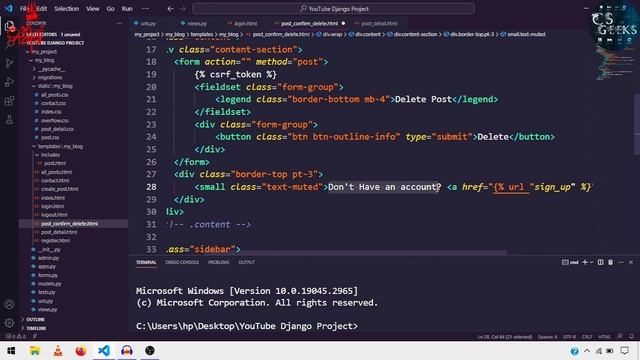The image size is (640, 360).
Task: Click the HTML language mode status entry
Action: point(604,337)
